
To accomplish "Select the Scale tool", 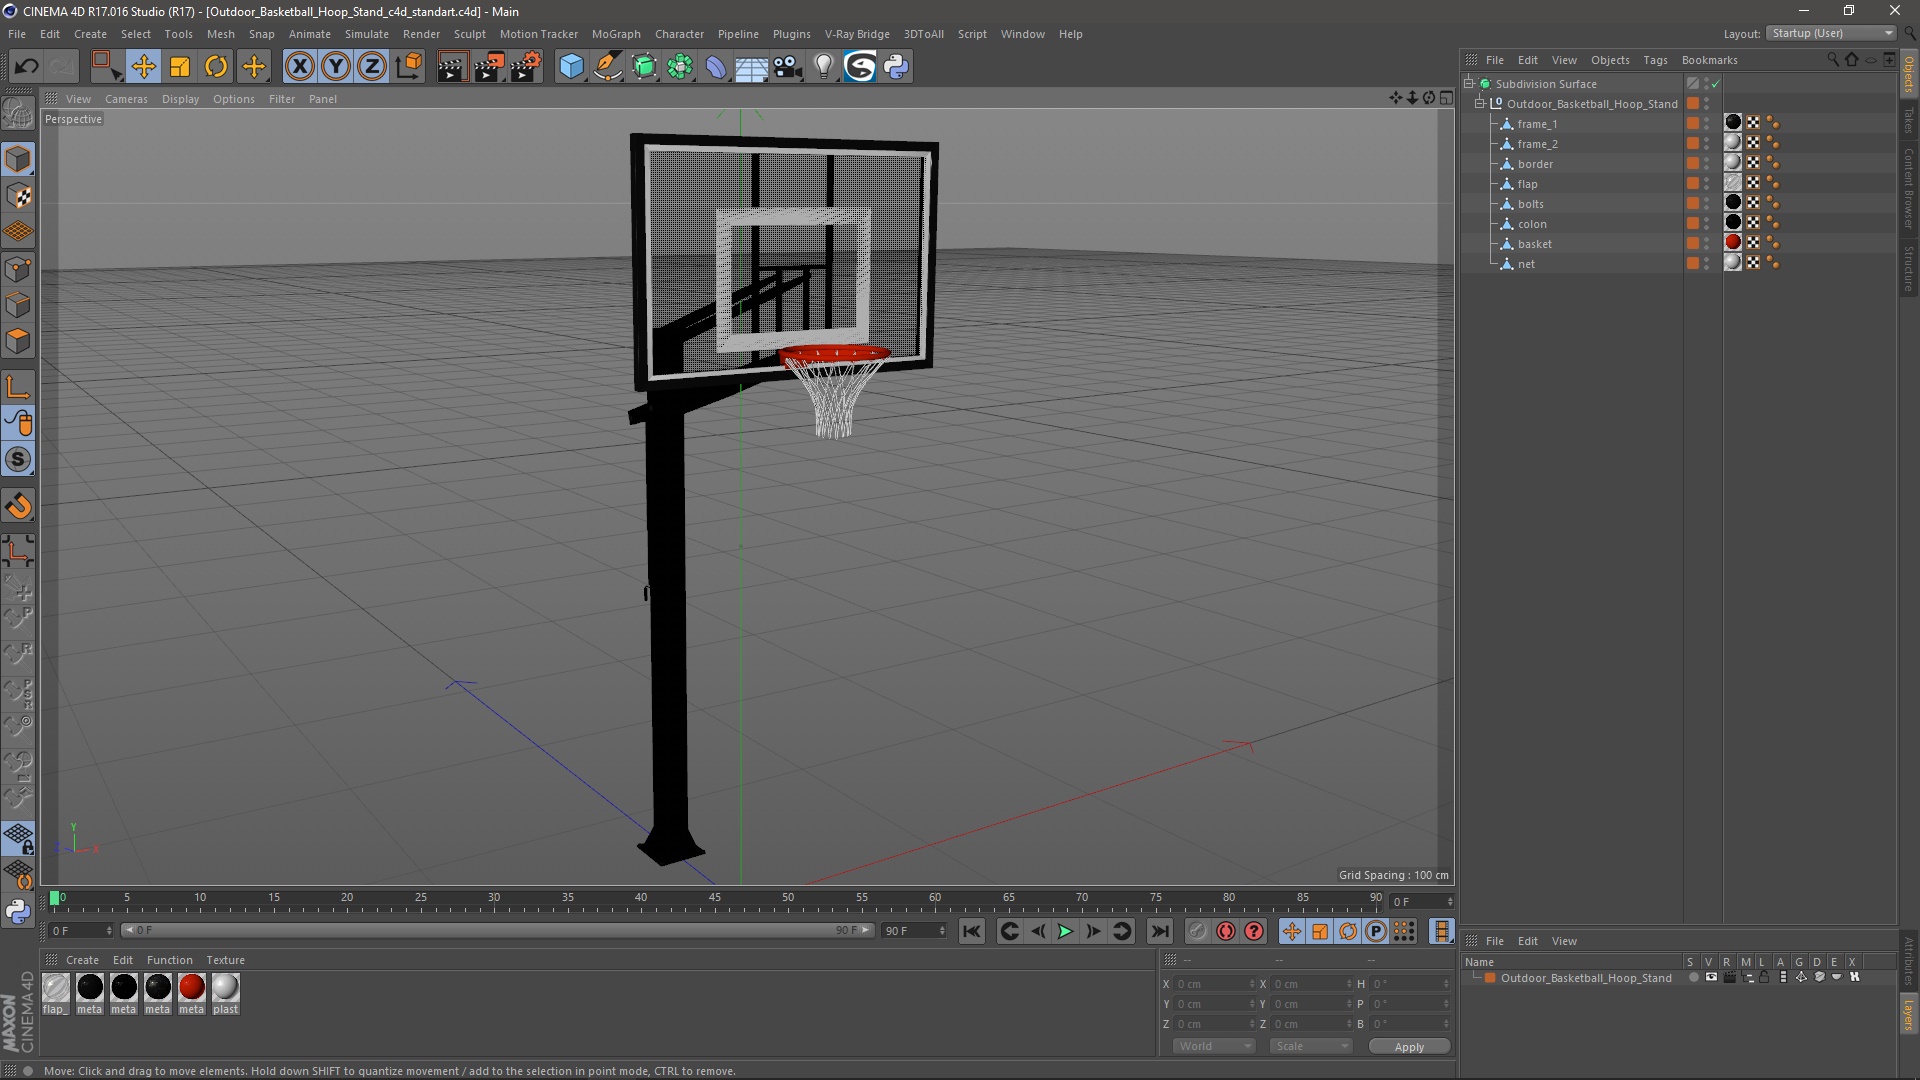I will tap(180, 67).
